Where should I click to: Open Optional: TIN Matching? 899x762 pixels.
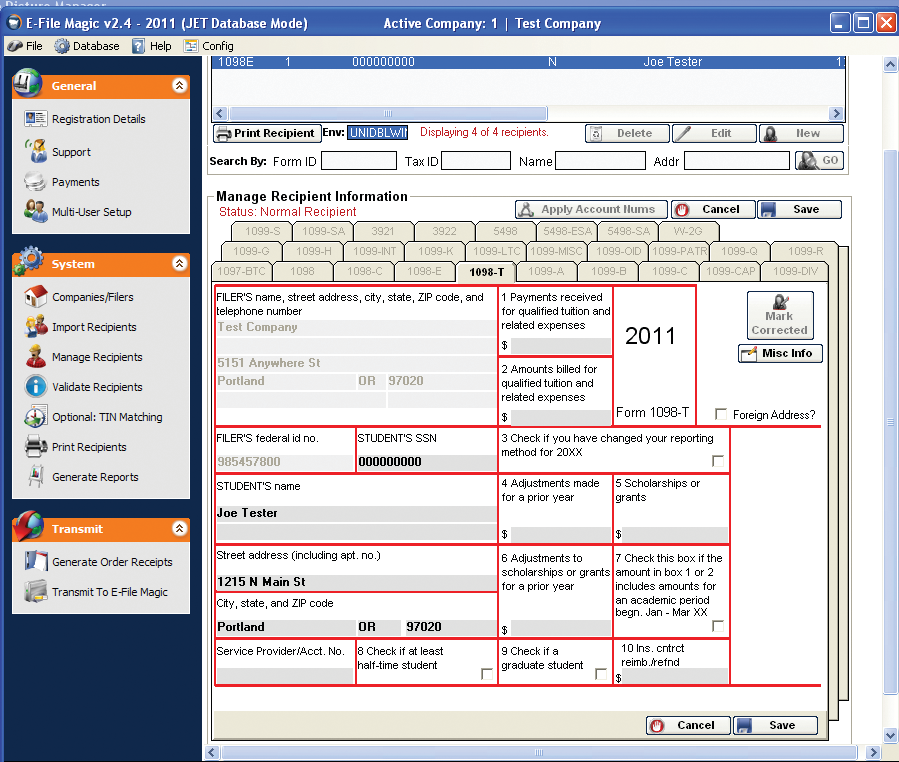tap(106, 417)
